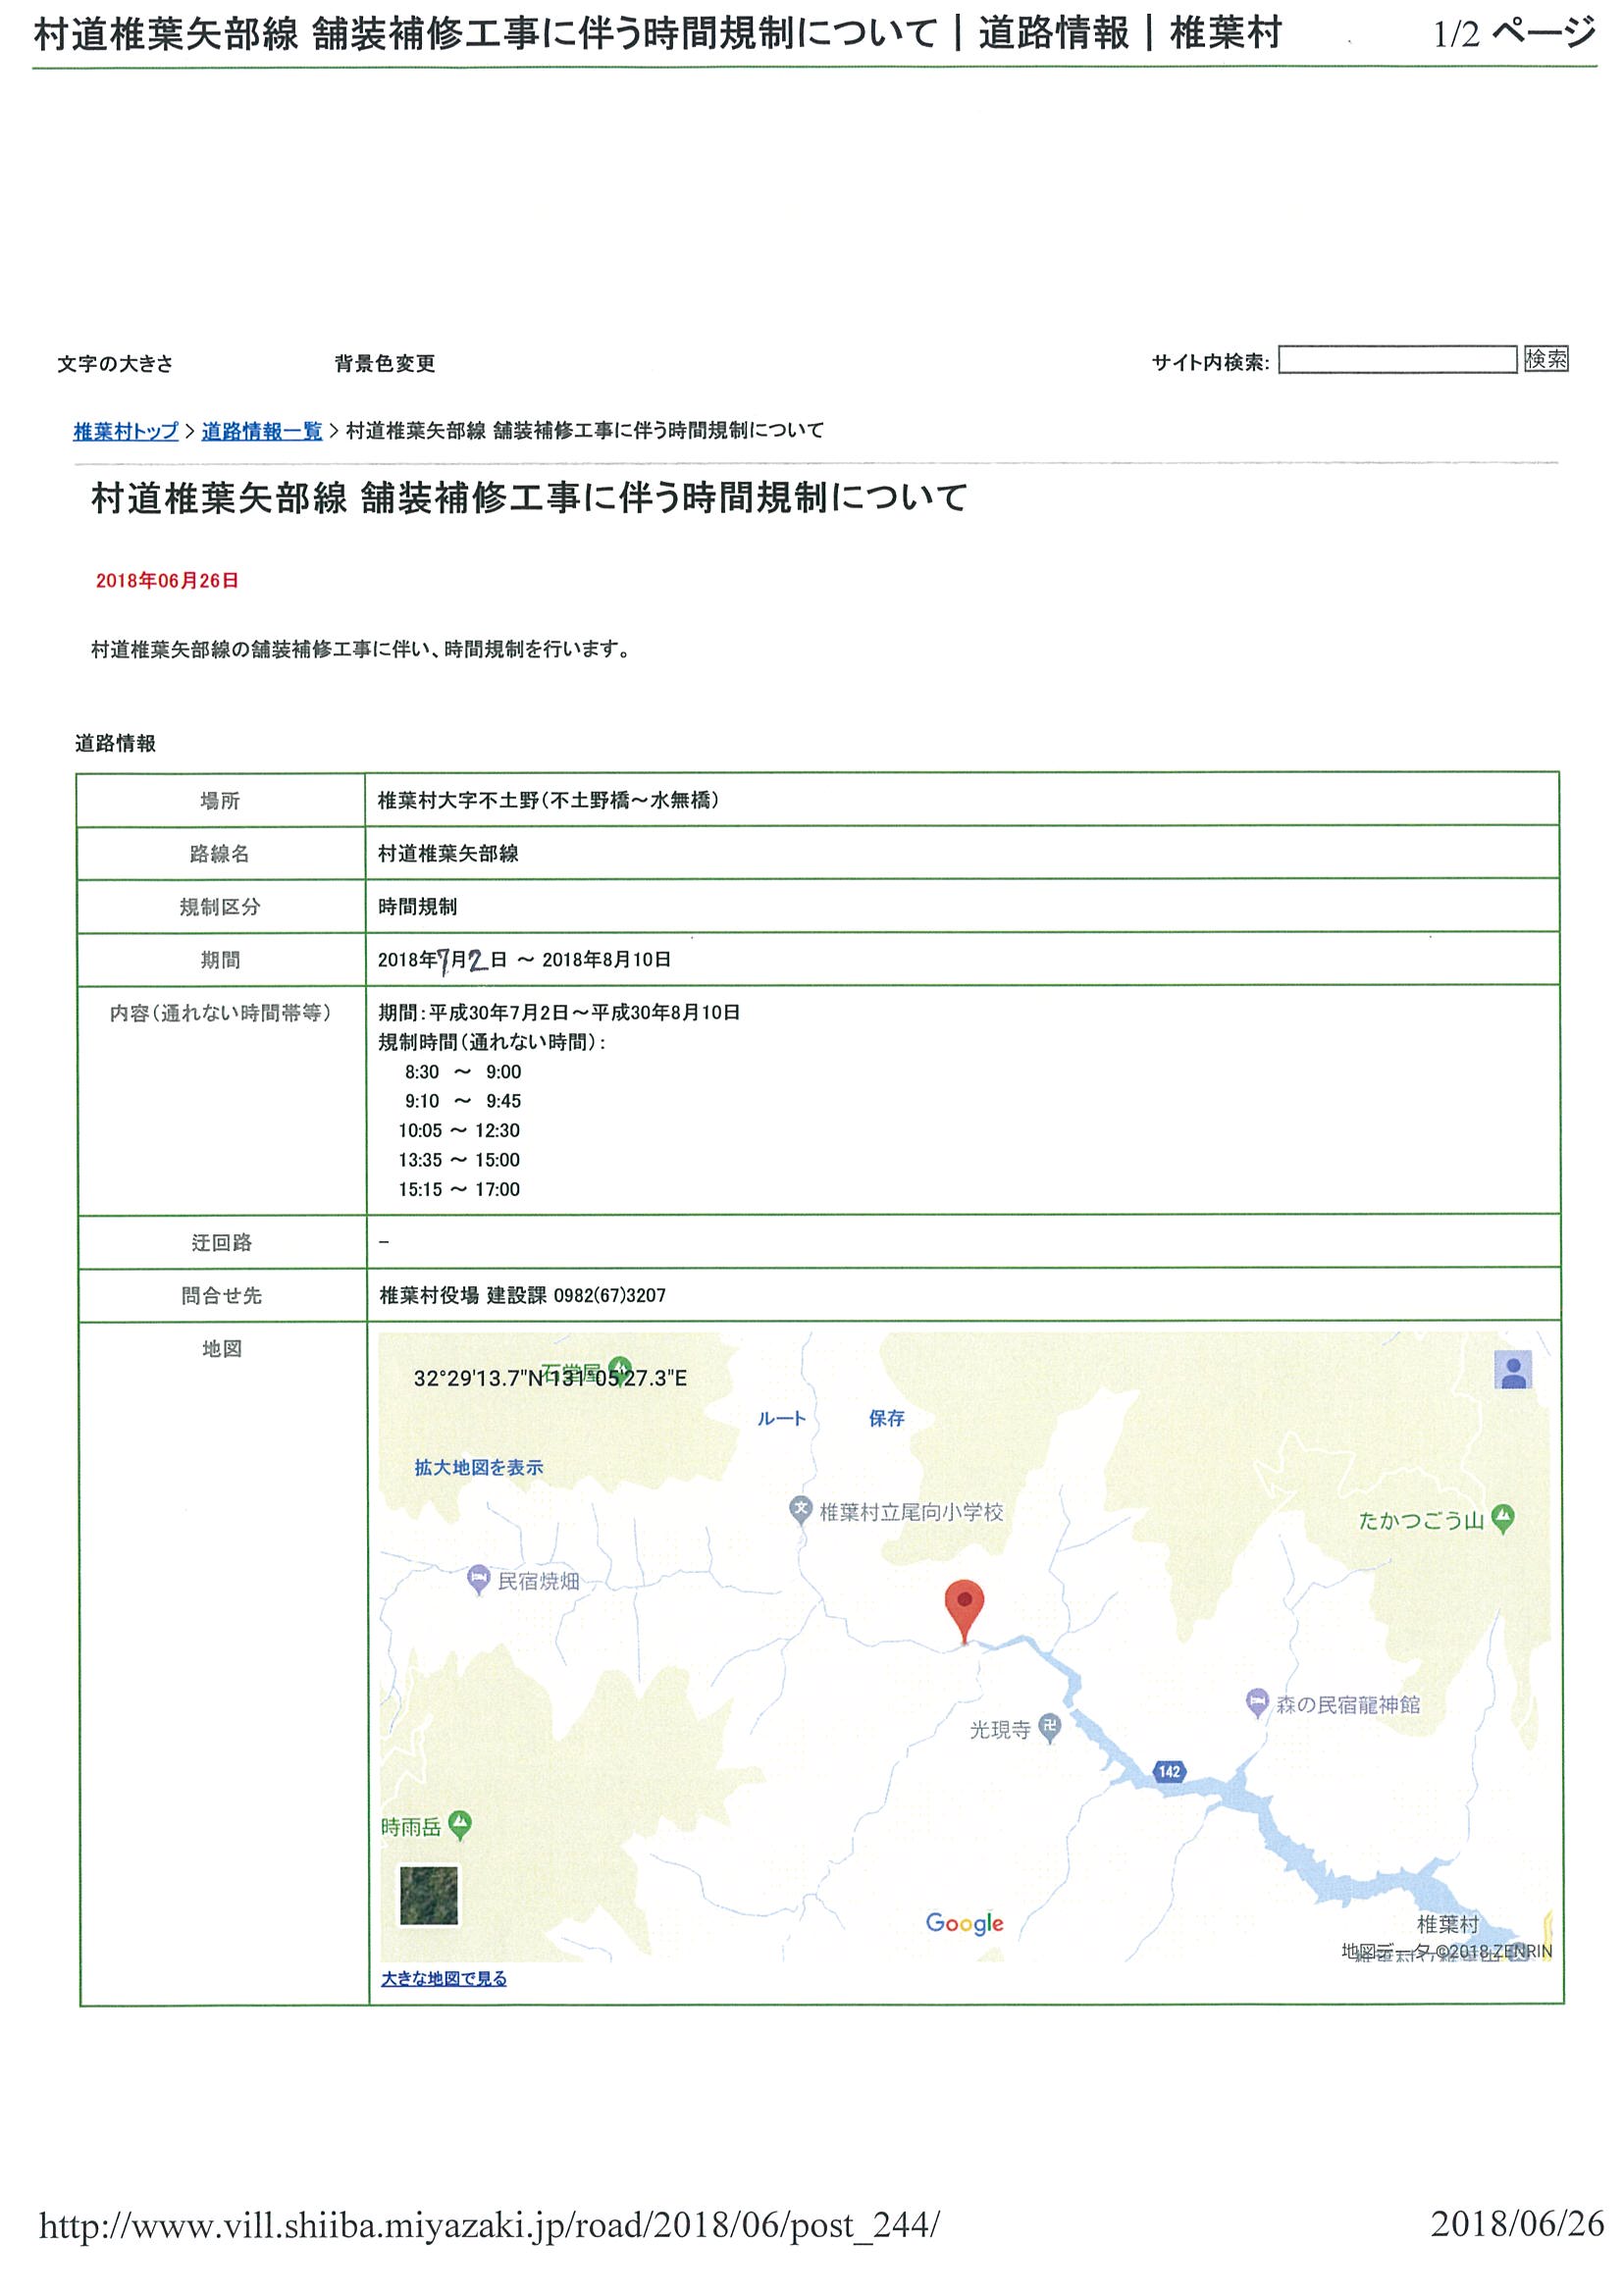Click 拡大地図を表示 on the map
Viewport: 1623px width, 2296px height.
[x=479, y=1467]
